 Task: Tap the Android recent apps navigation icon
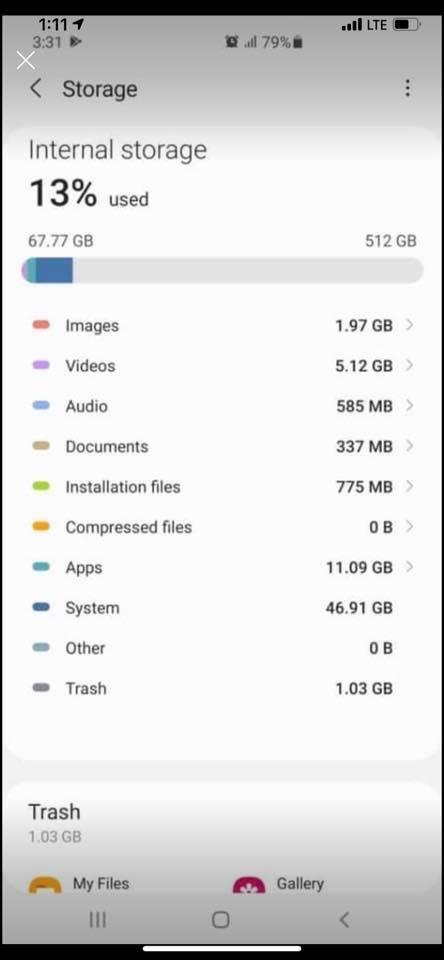(97, 919)
